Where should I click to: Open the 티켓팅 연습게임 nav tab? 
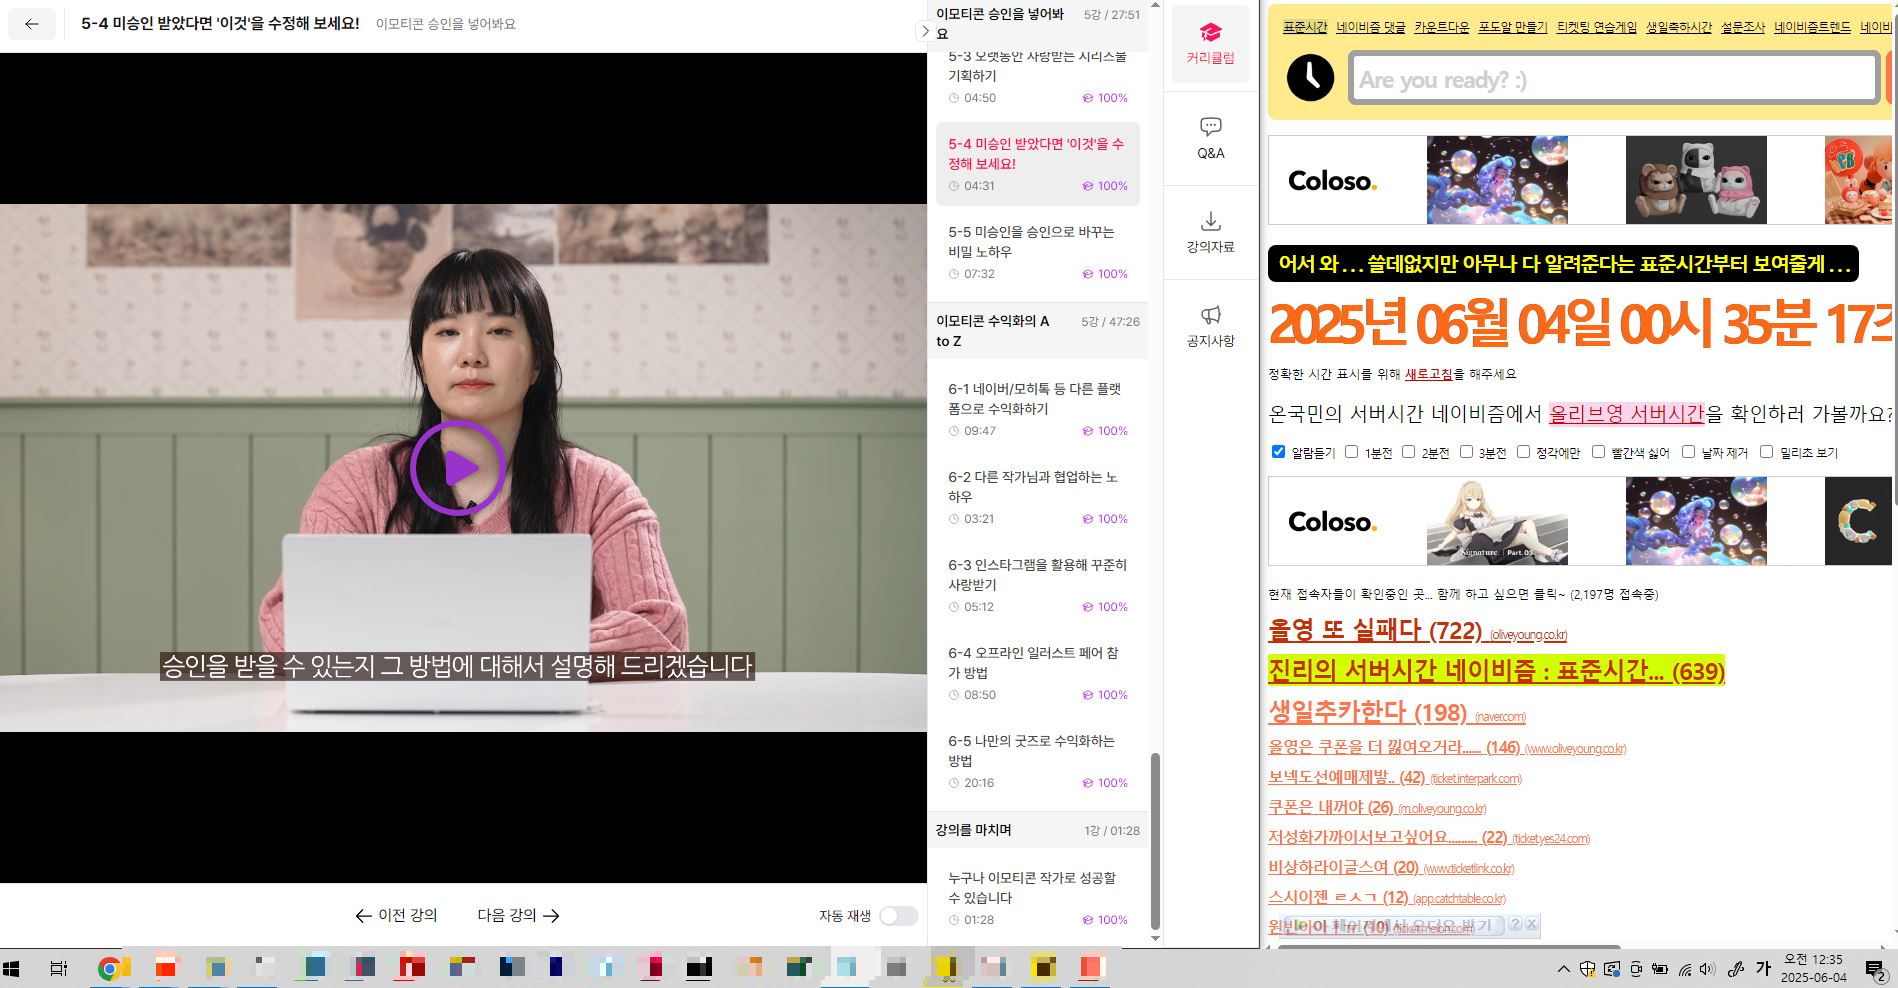[x=1596, y=27]
